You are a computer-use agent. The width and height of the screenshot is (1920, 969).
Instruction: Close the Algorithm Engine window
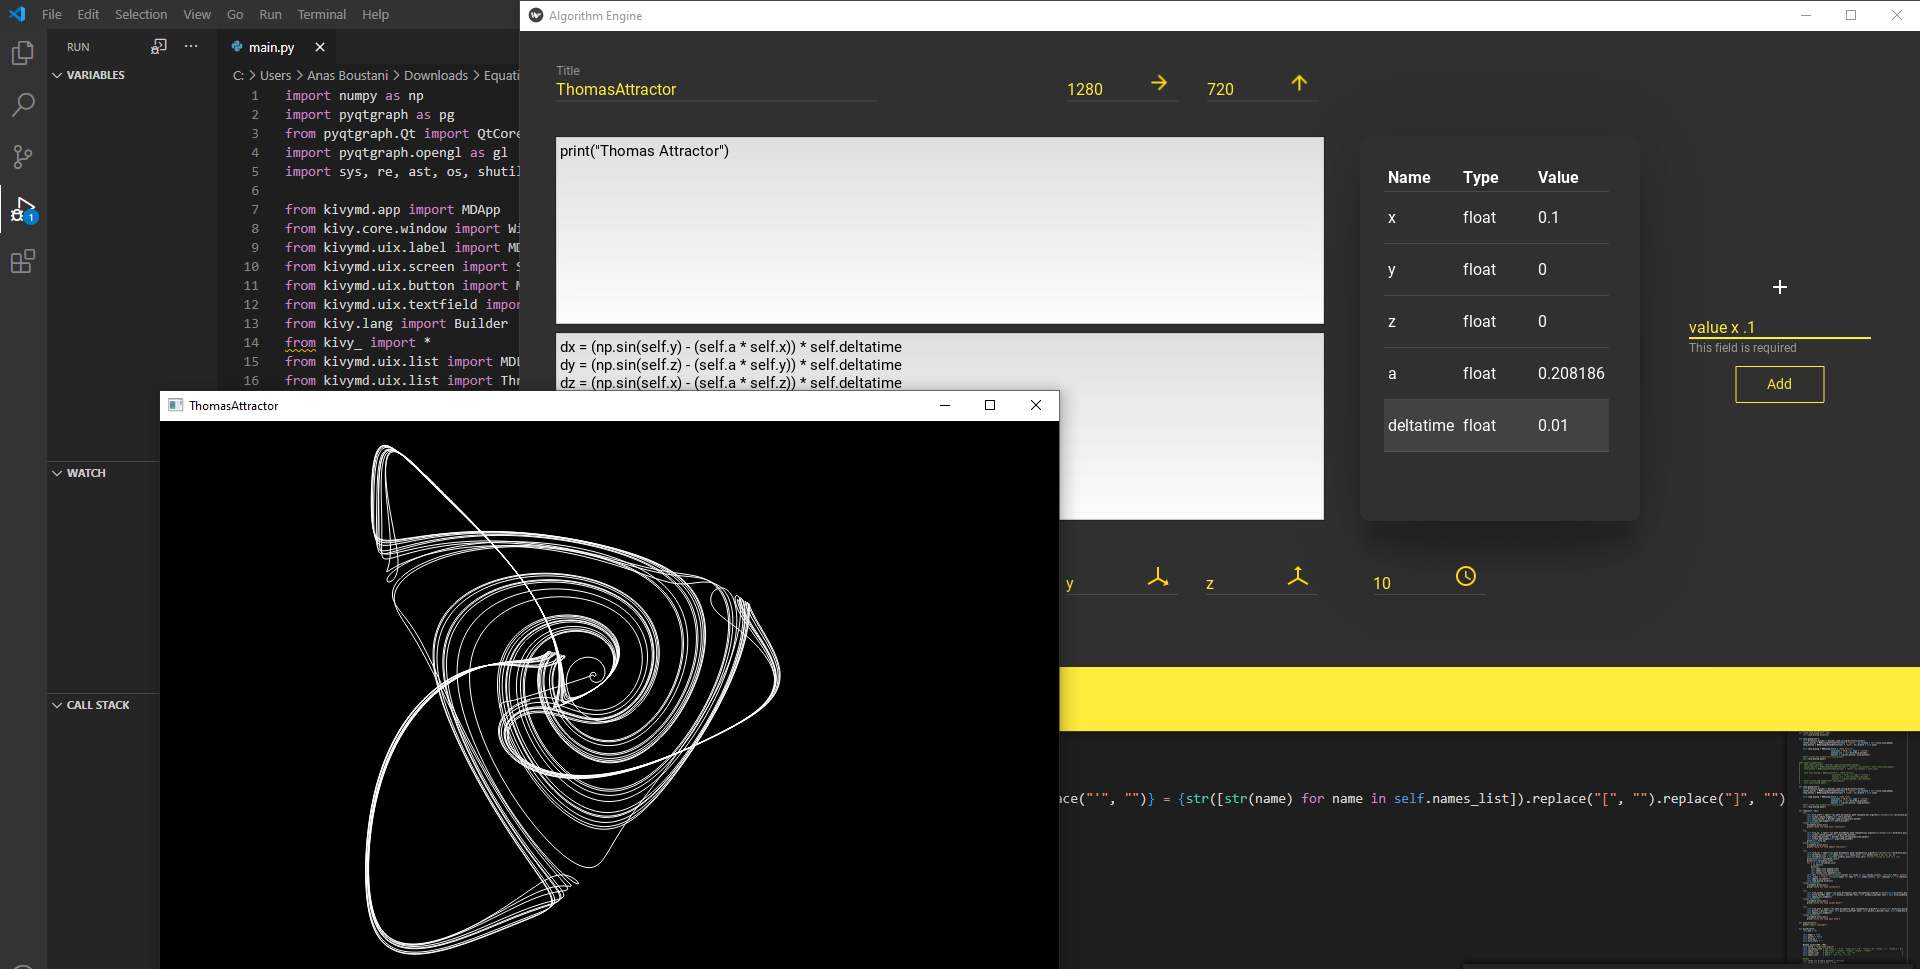pos(1897,15)
